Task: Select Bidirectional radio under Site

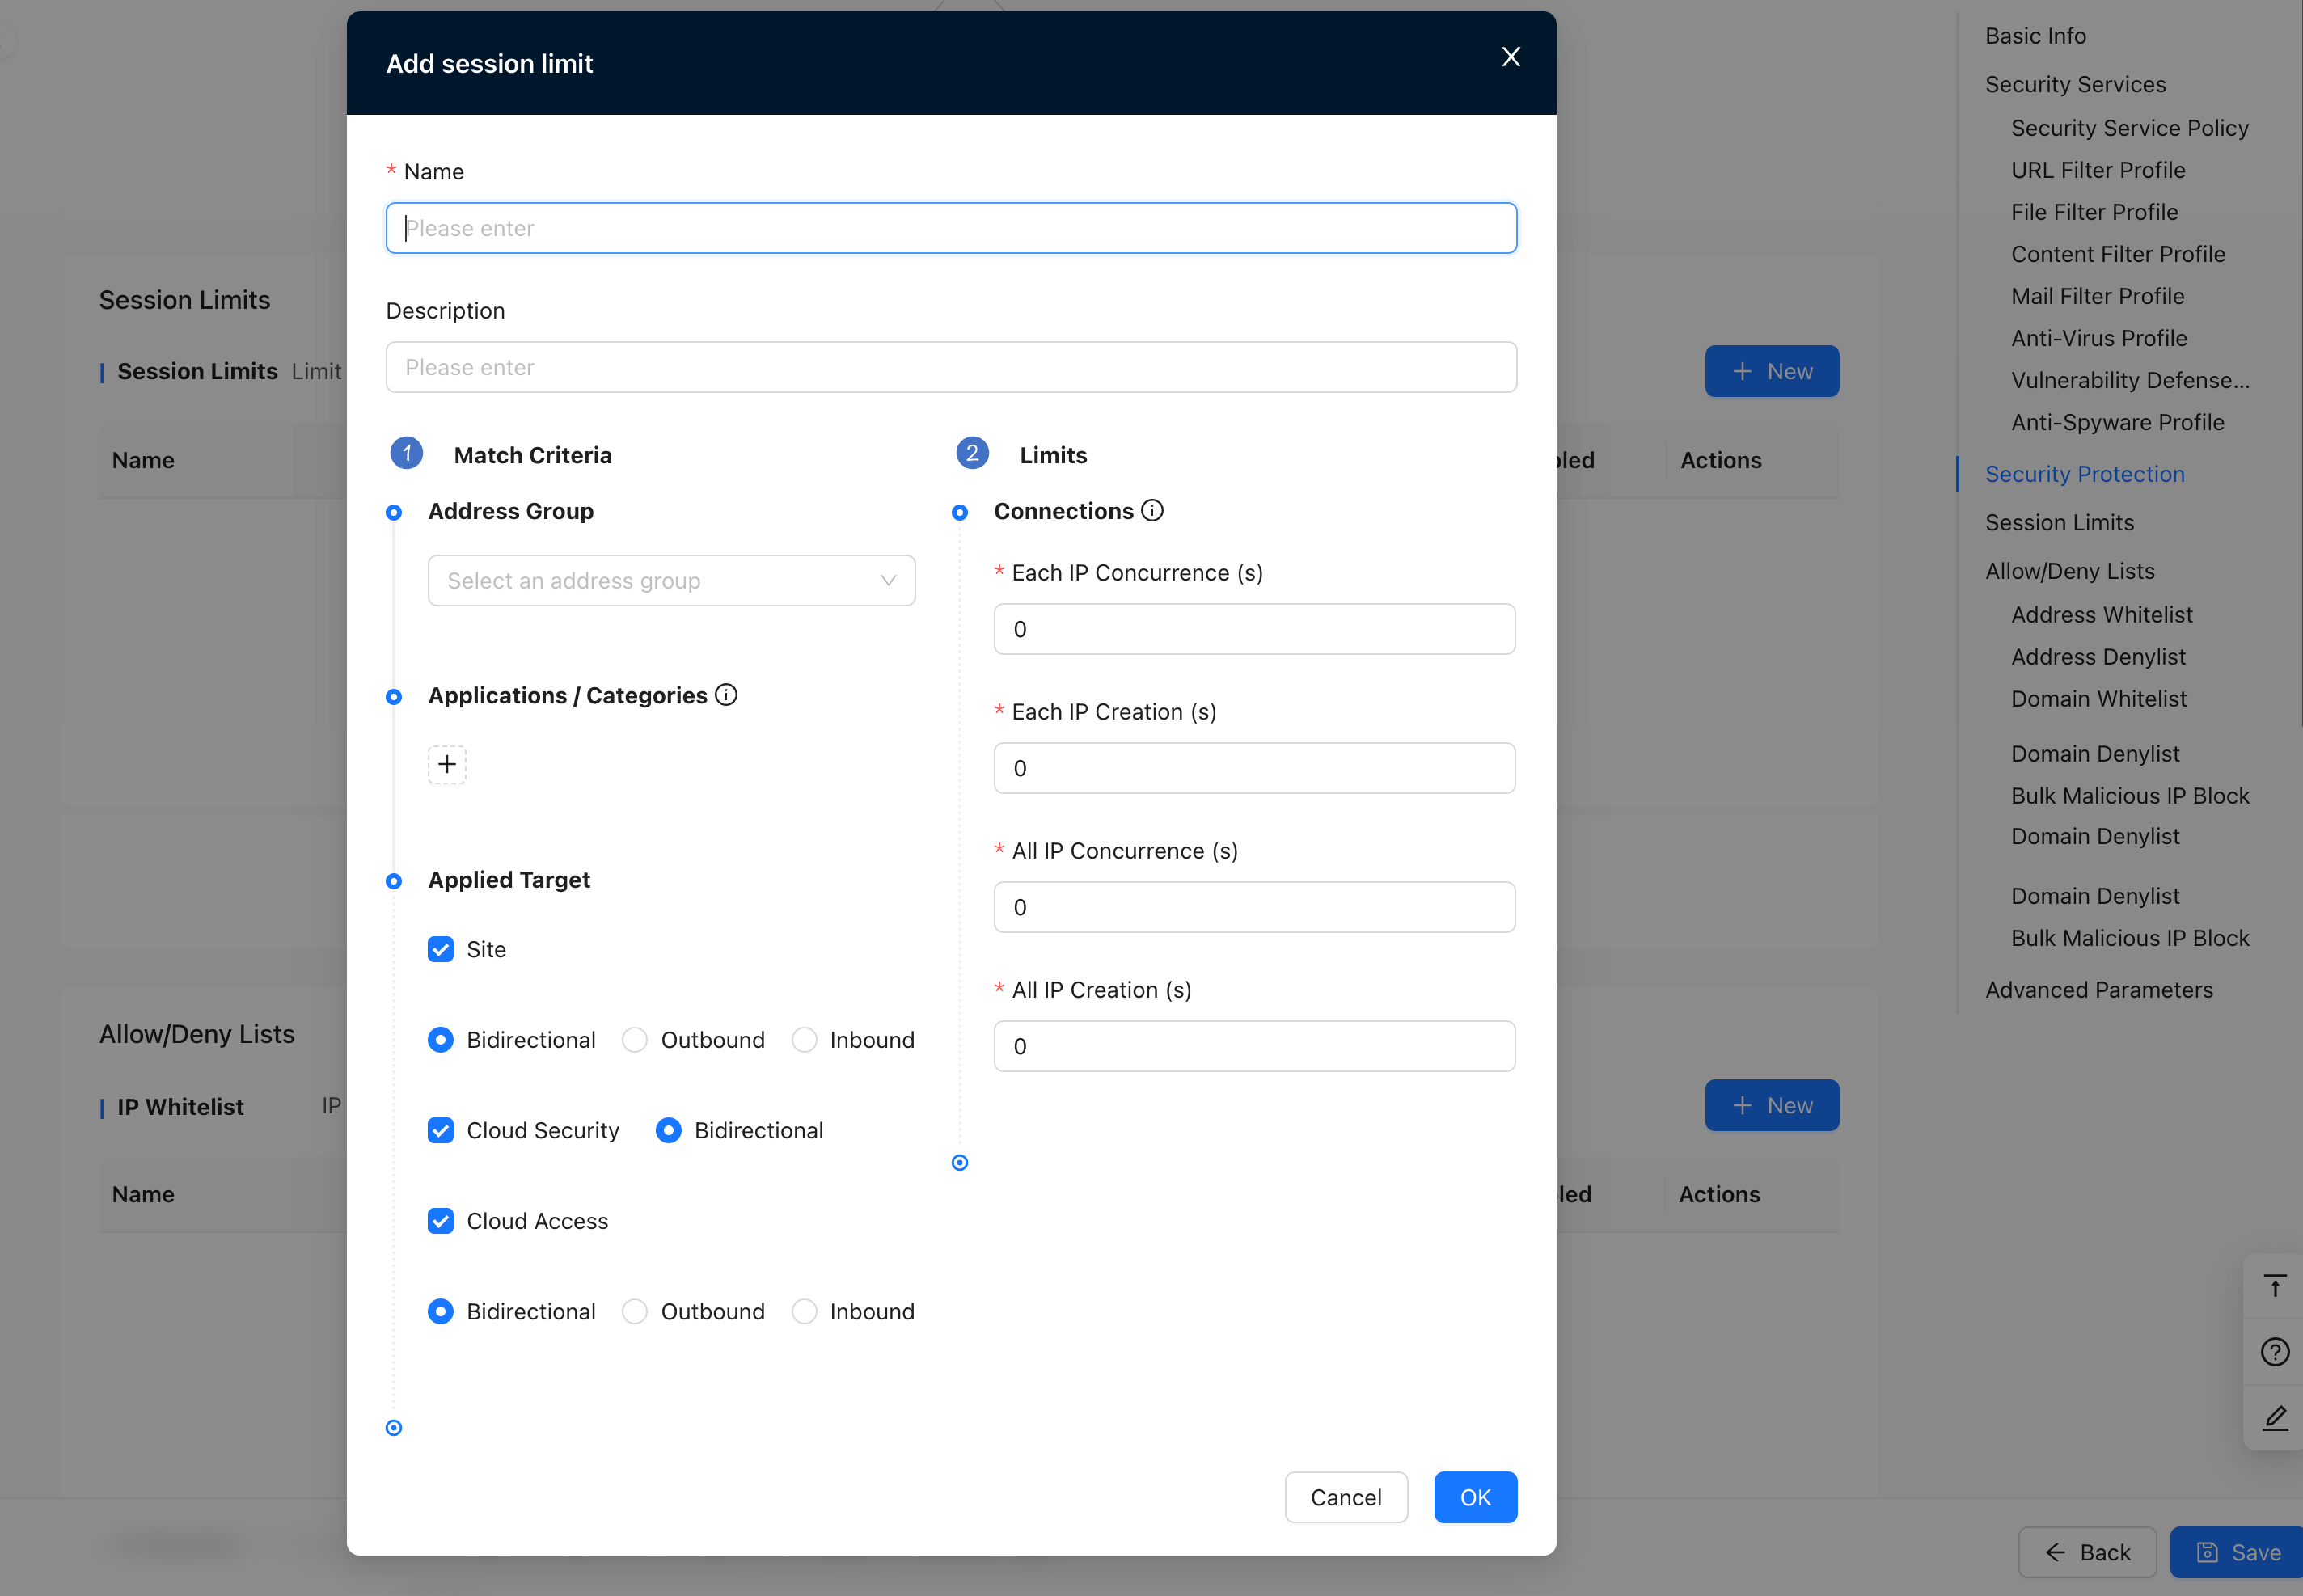Action: 440,1040
